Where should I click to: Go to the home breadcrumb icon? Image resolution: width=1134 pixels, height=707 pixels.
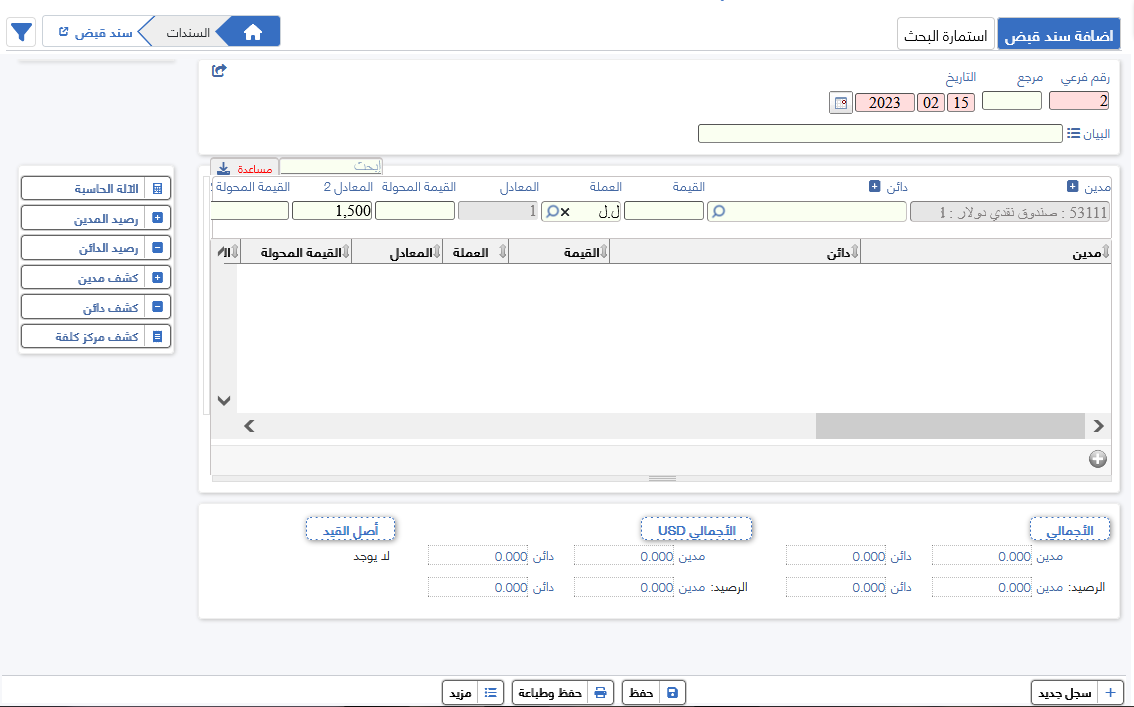pyautogui.click(x=252, y=33)
